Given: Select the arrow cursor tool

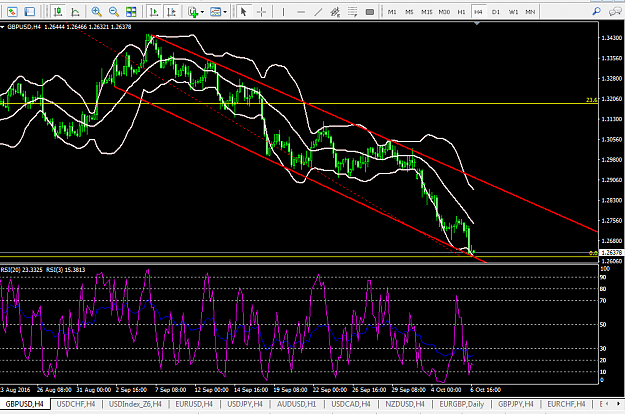Looking at the screenshot, I should pos(244,12).
